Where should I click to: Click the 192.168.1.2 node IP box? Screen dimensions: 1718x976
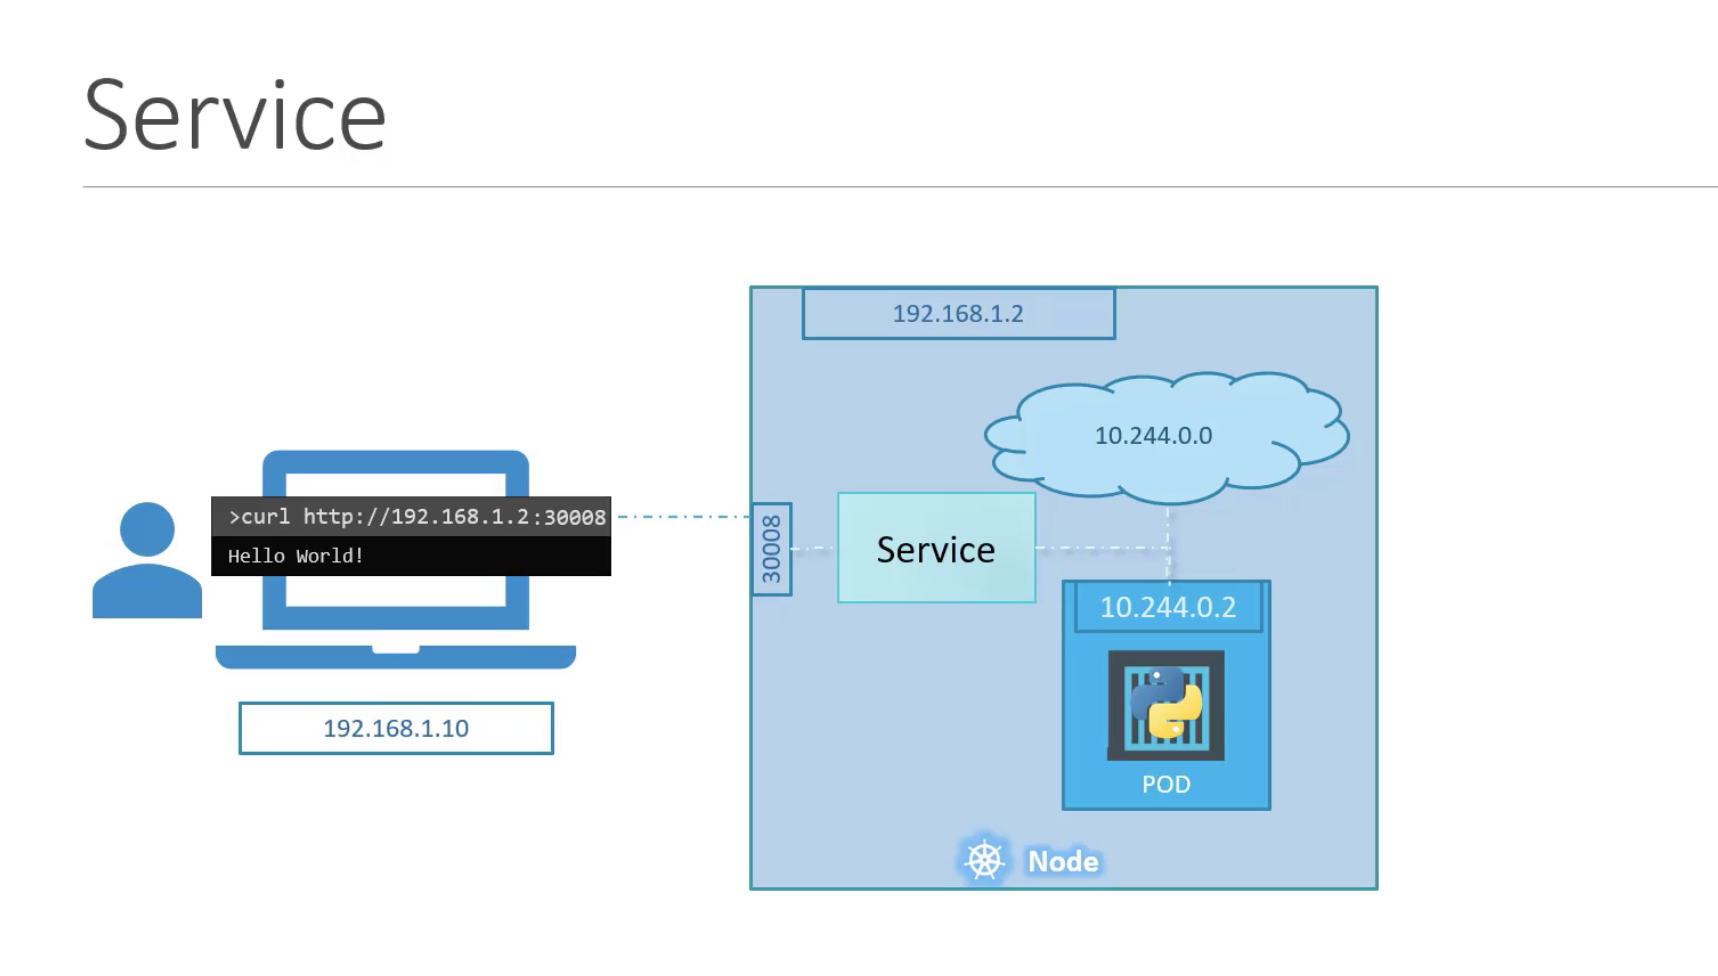(x=959, y=314)
